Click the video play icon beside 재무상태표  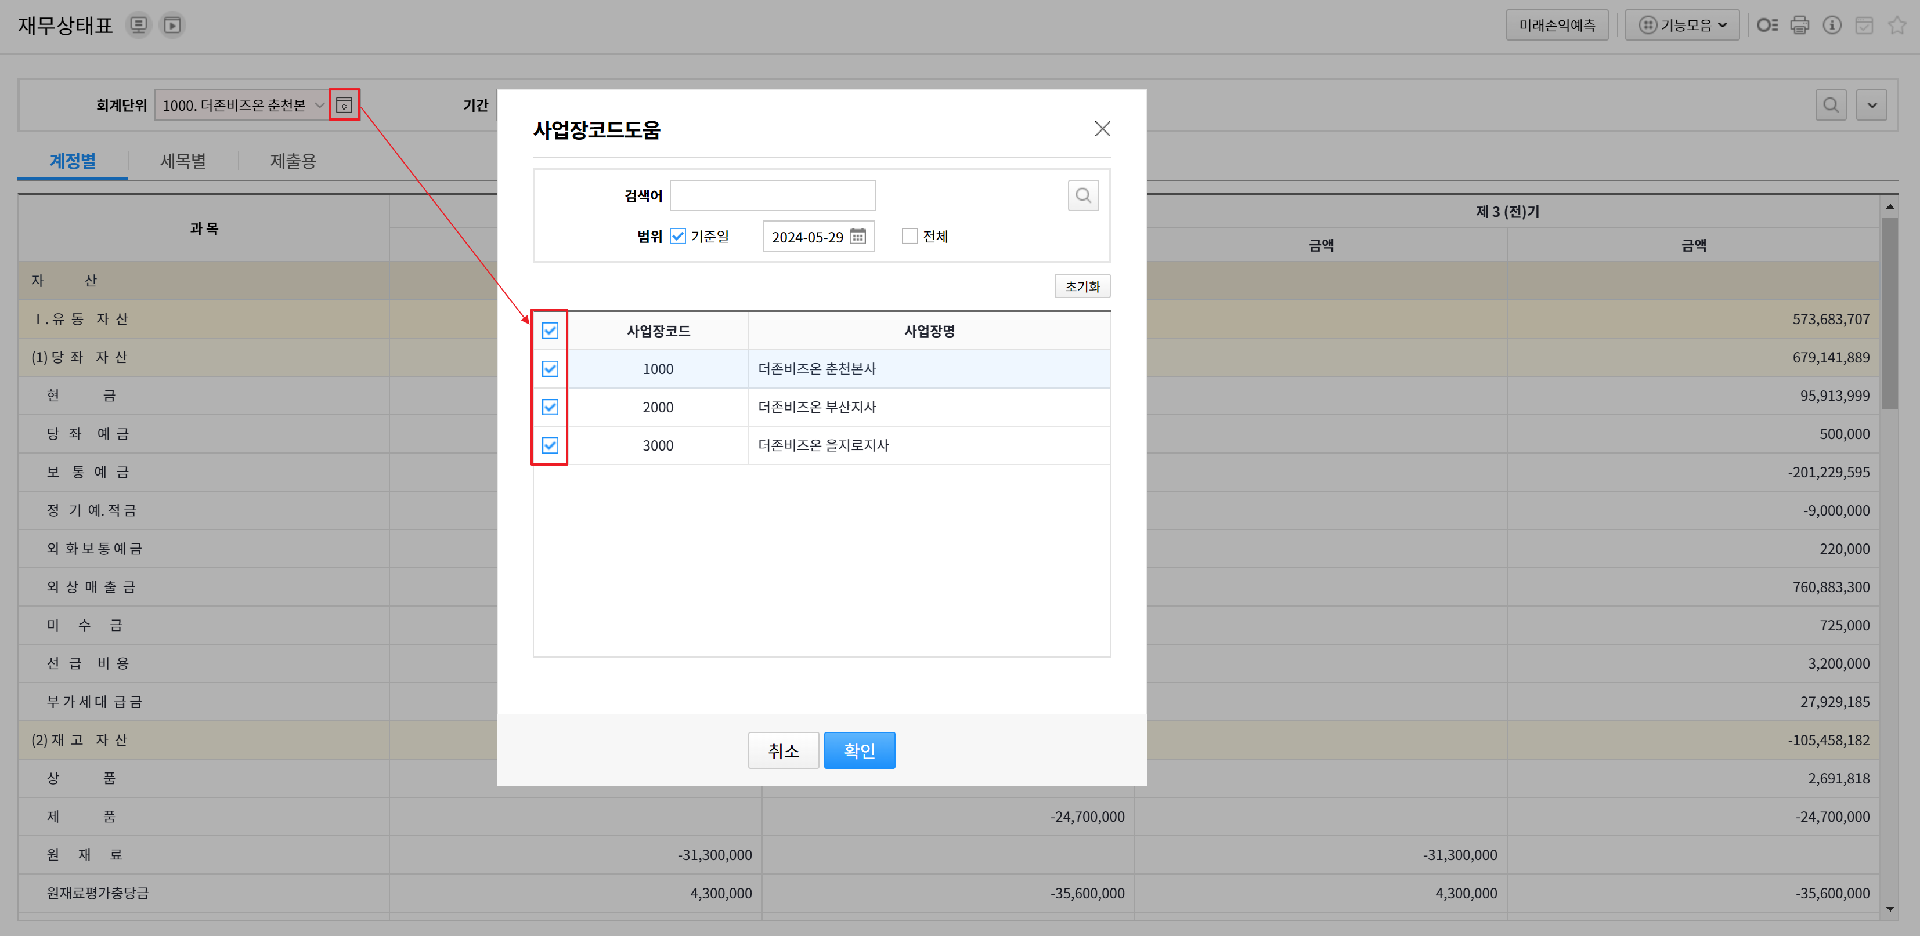tap(173, 25)
